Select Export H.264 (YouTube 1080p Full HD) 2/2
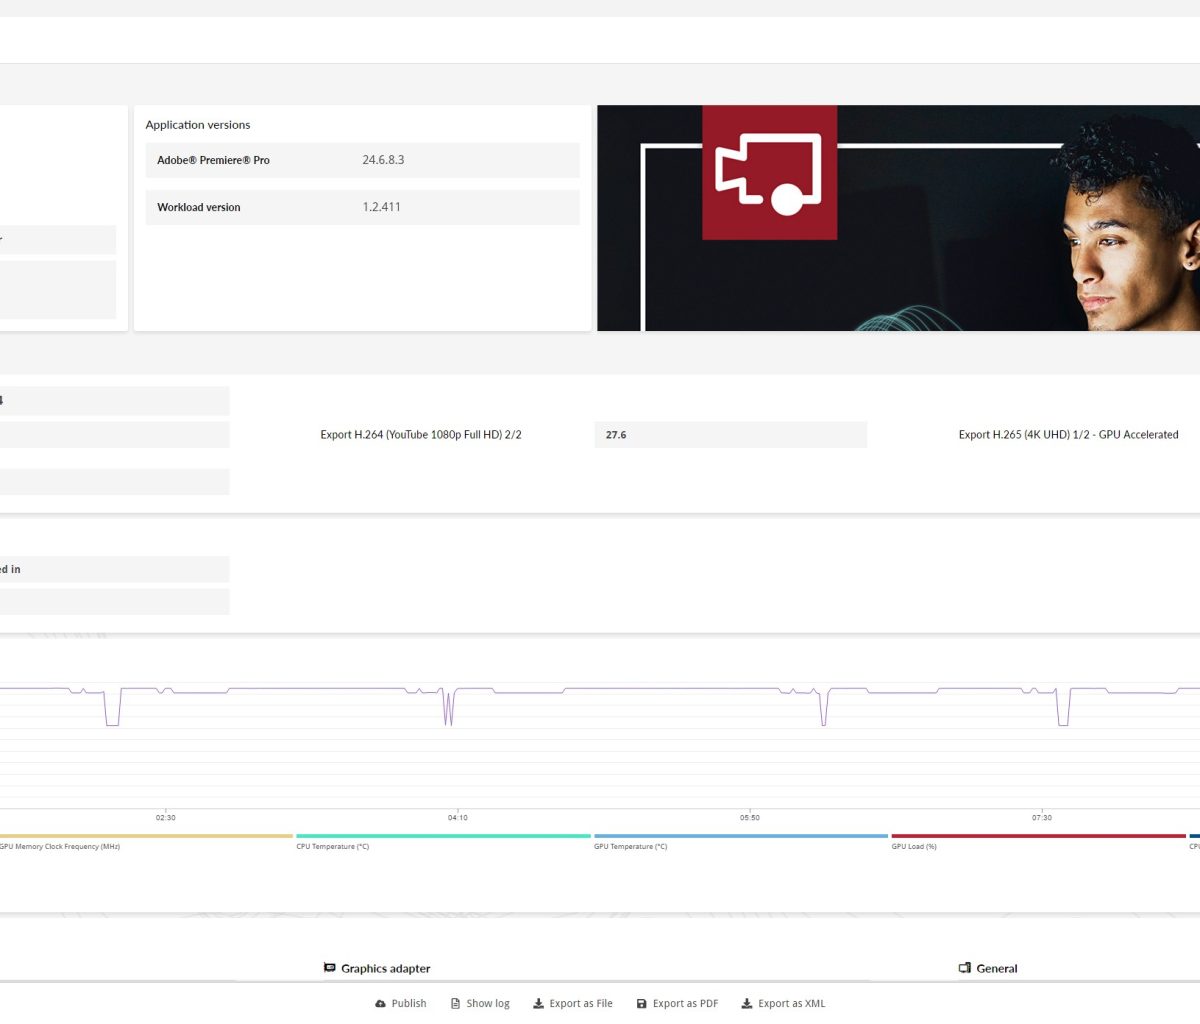The width and height of the screenshot is (1200, 1024). pos(421,435)
